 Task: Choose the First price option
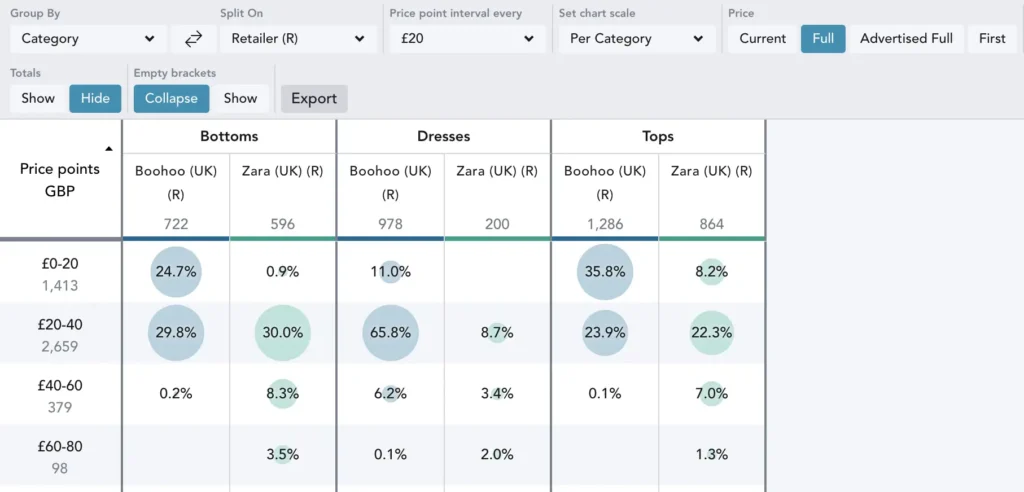(992, 39)
